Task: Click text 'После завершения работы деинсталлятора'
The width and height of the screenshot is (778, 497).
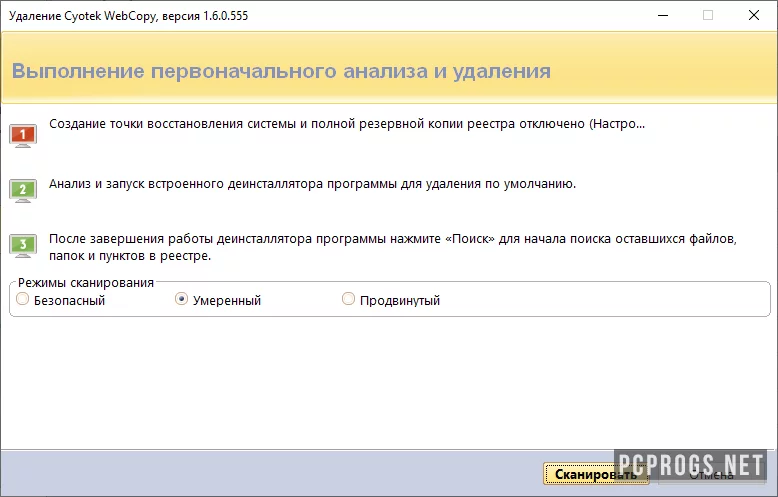Action: [x=181, y=239]
